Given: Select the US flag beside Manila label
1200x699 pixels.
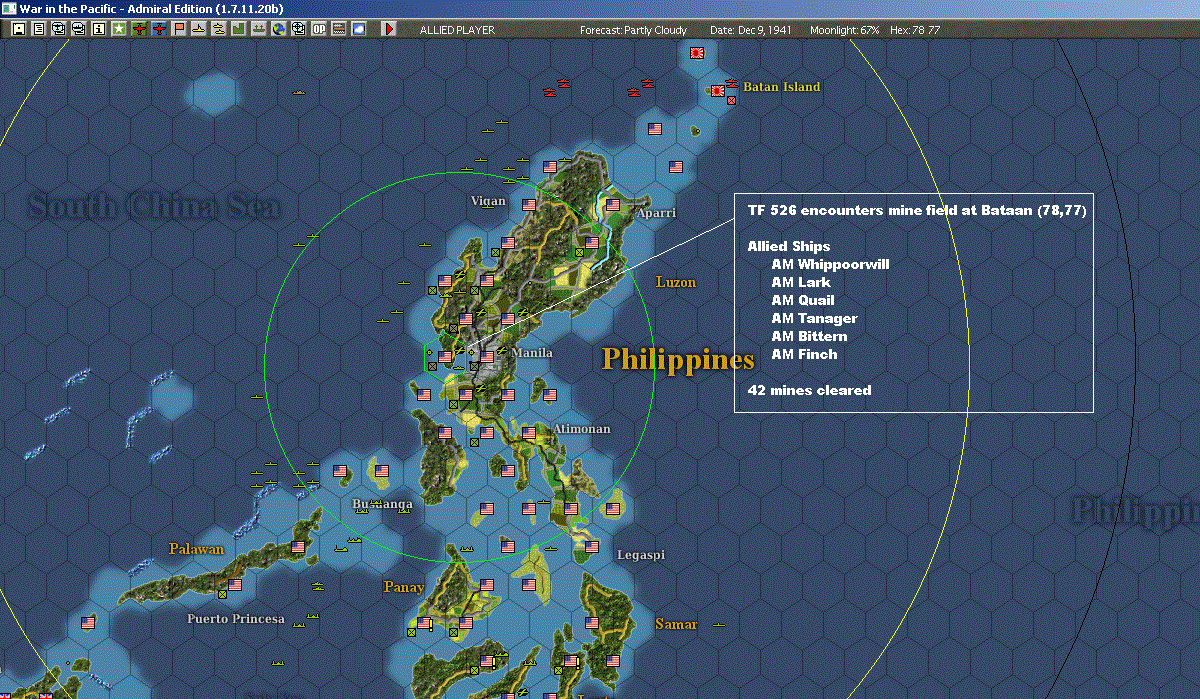Looking at the screenshot, I should pos(487,355).
